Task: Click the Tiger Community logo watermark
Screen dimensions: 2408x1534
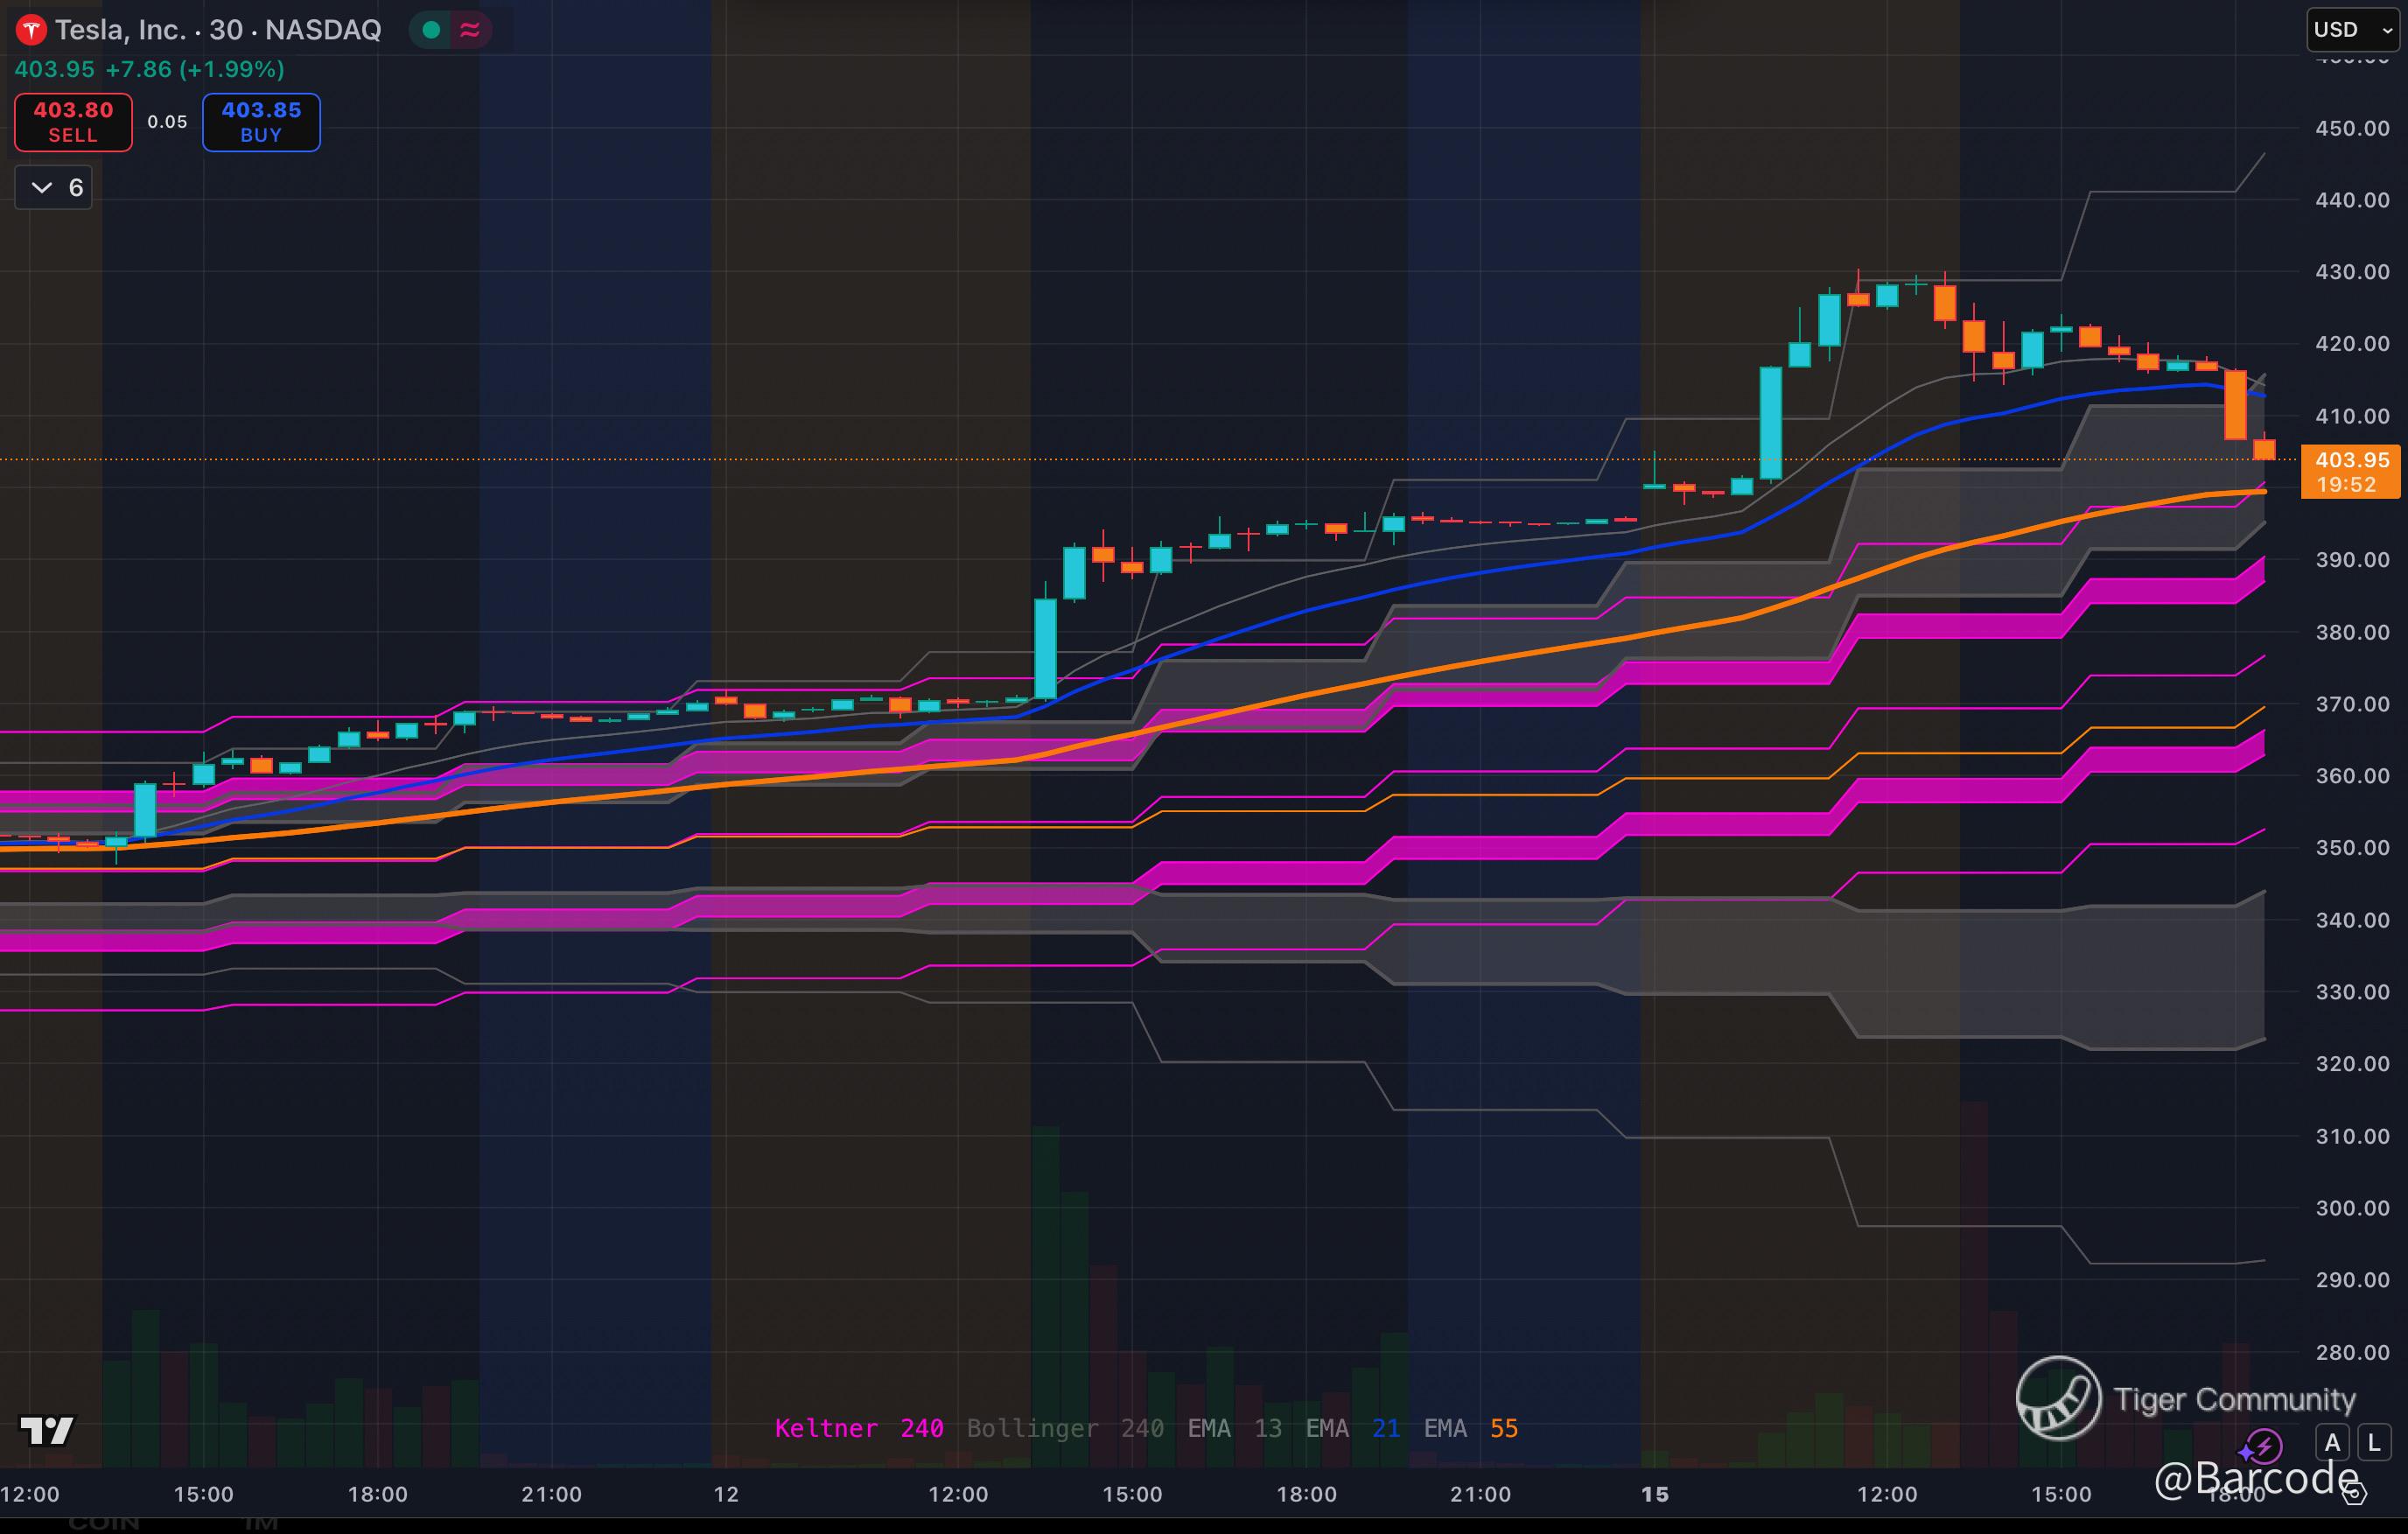Action: (2058, 1398)
